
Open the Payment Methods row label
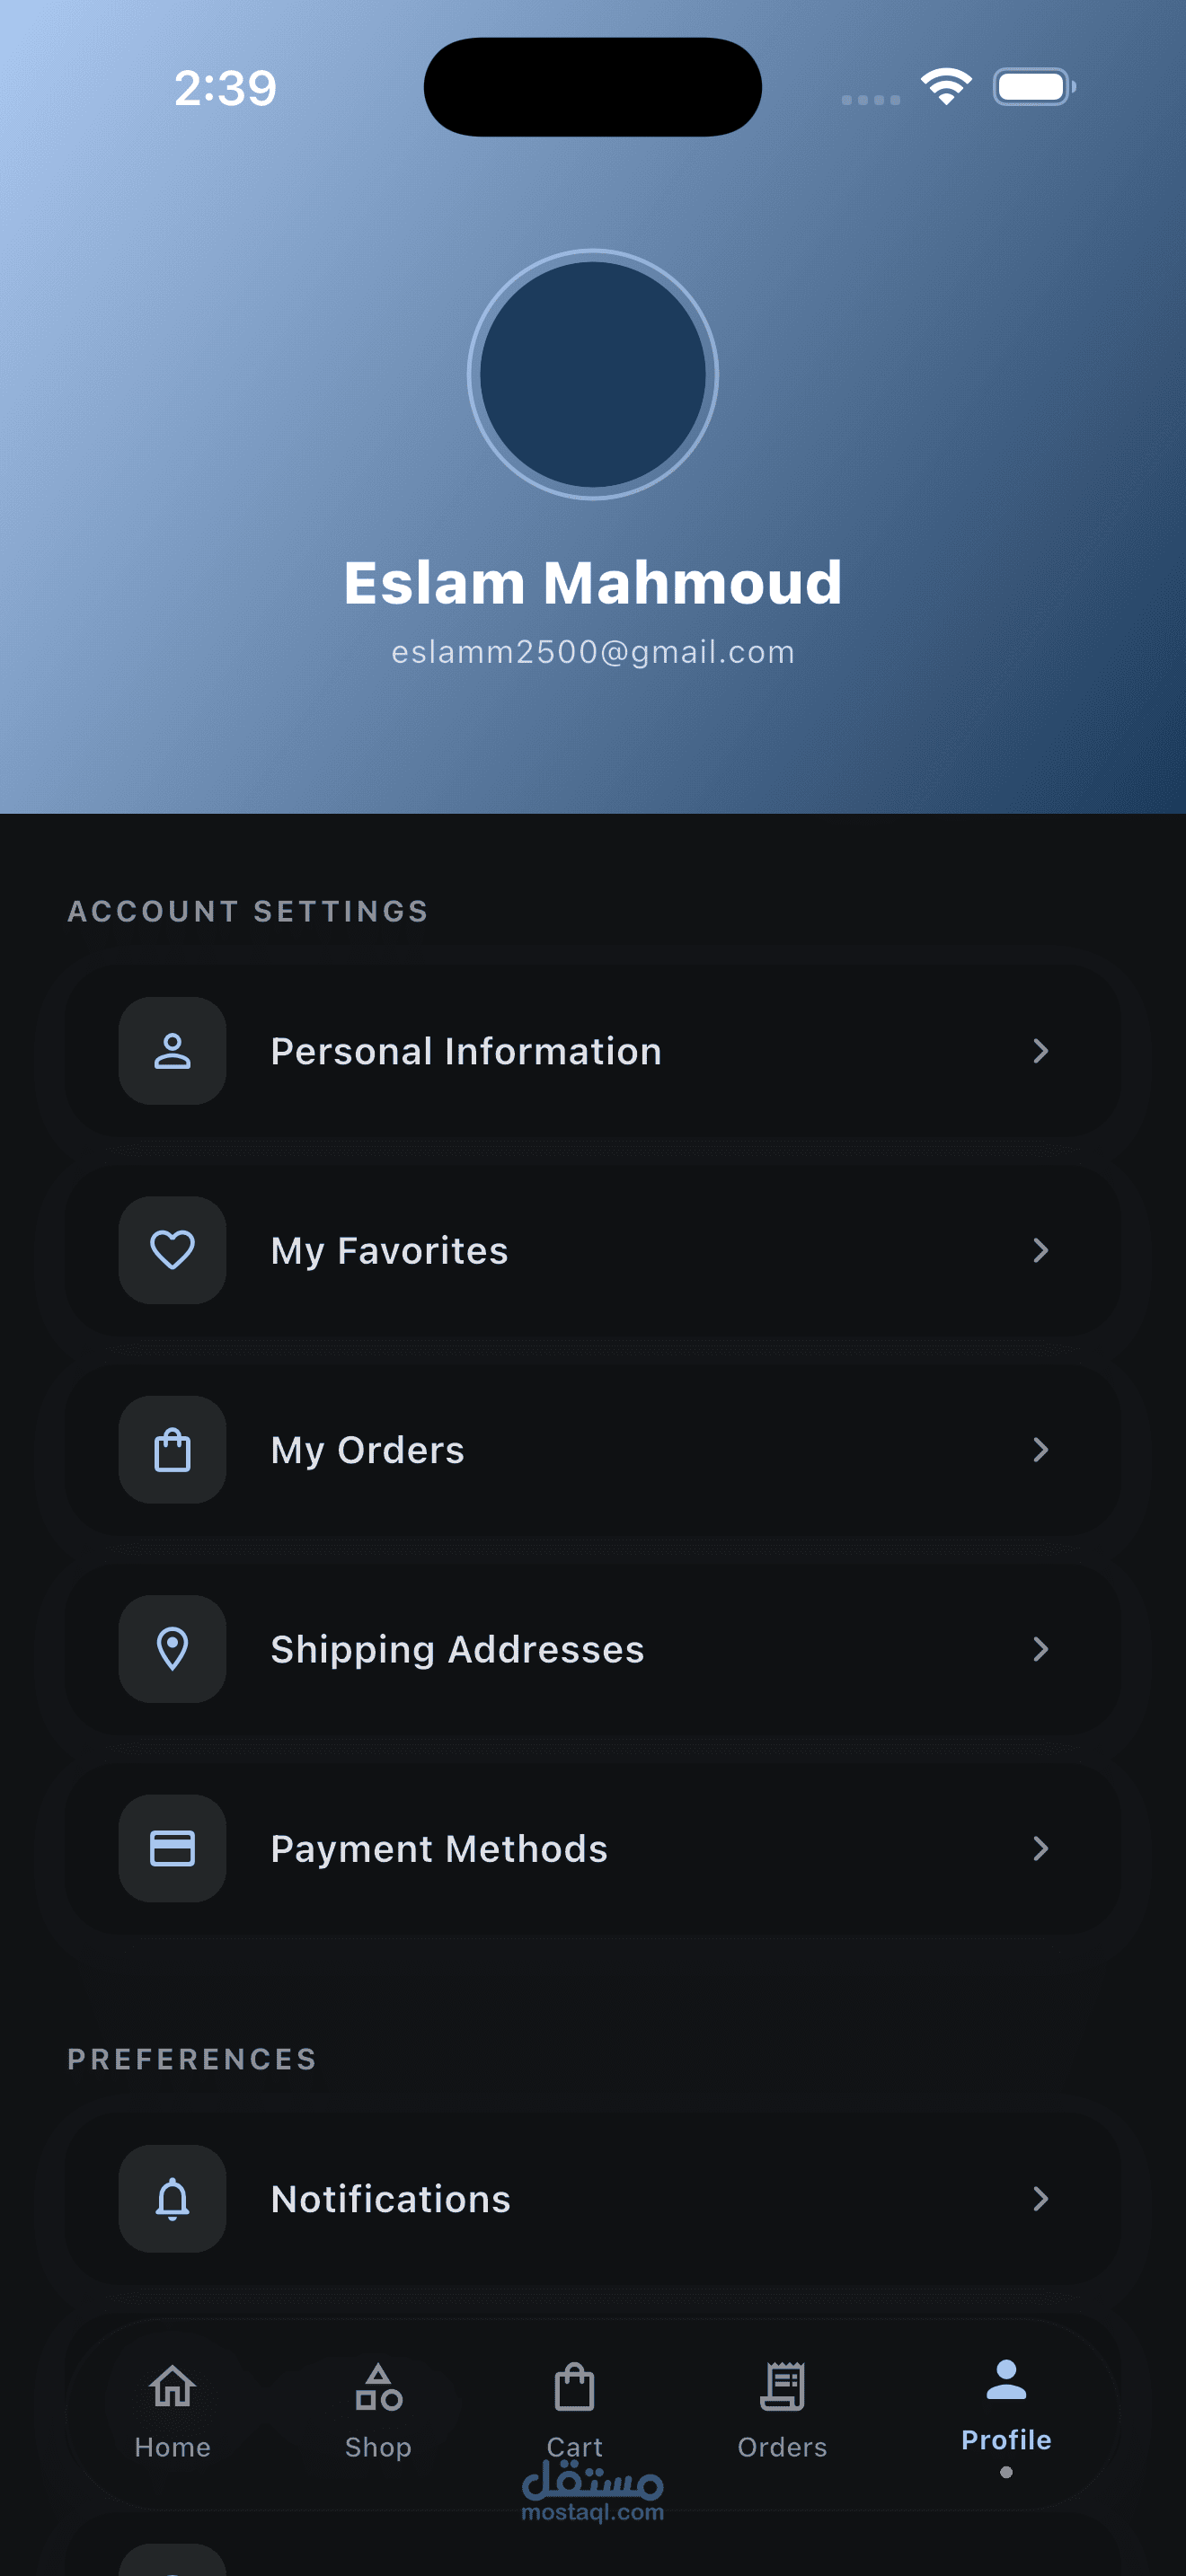[x=439, y=1848]
